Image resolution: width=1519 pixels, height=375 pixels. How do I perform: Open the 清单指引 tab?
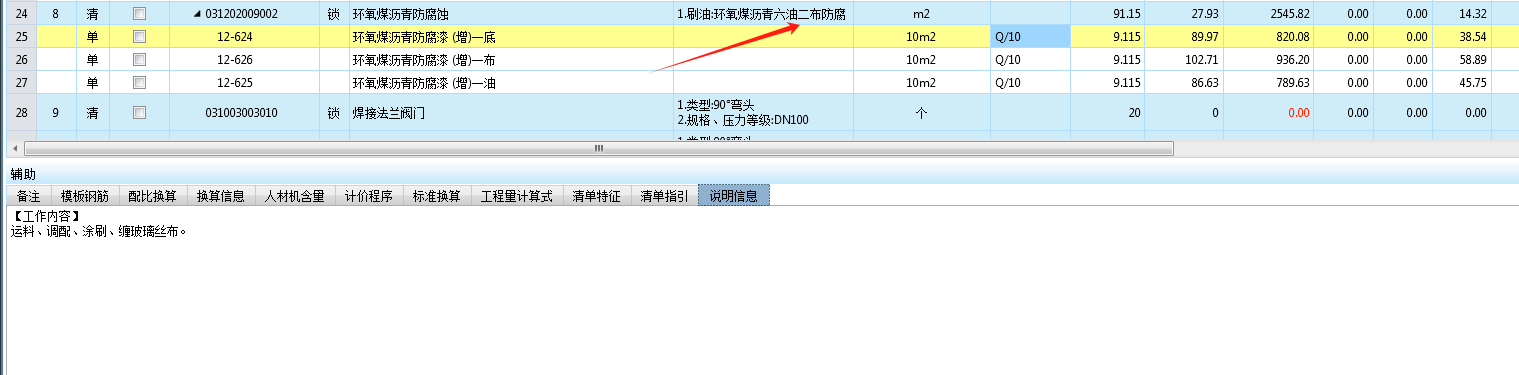point(664,196)
